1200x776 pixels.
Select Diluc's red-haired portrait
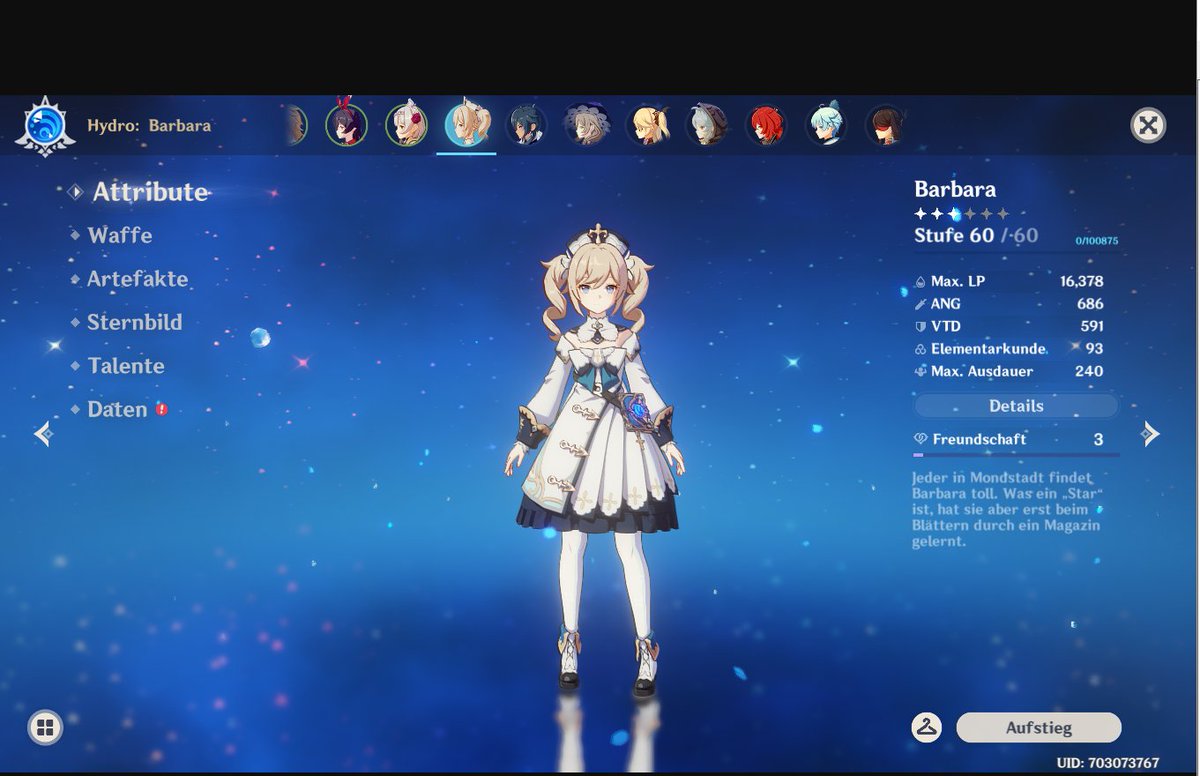click(x=766, y=125)
